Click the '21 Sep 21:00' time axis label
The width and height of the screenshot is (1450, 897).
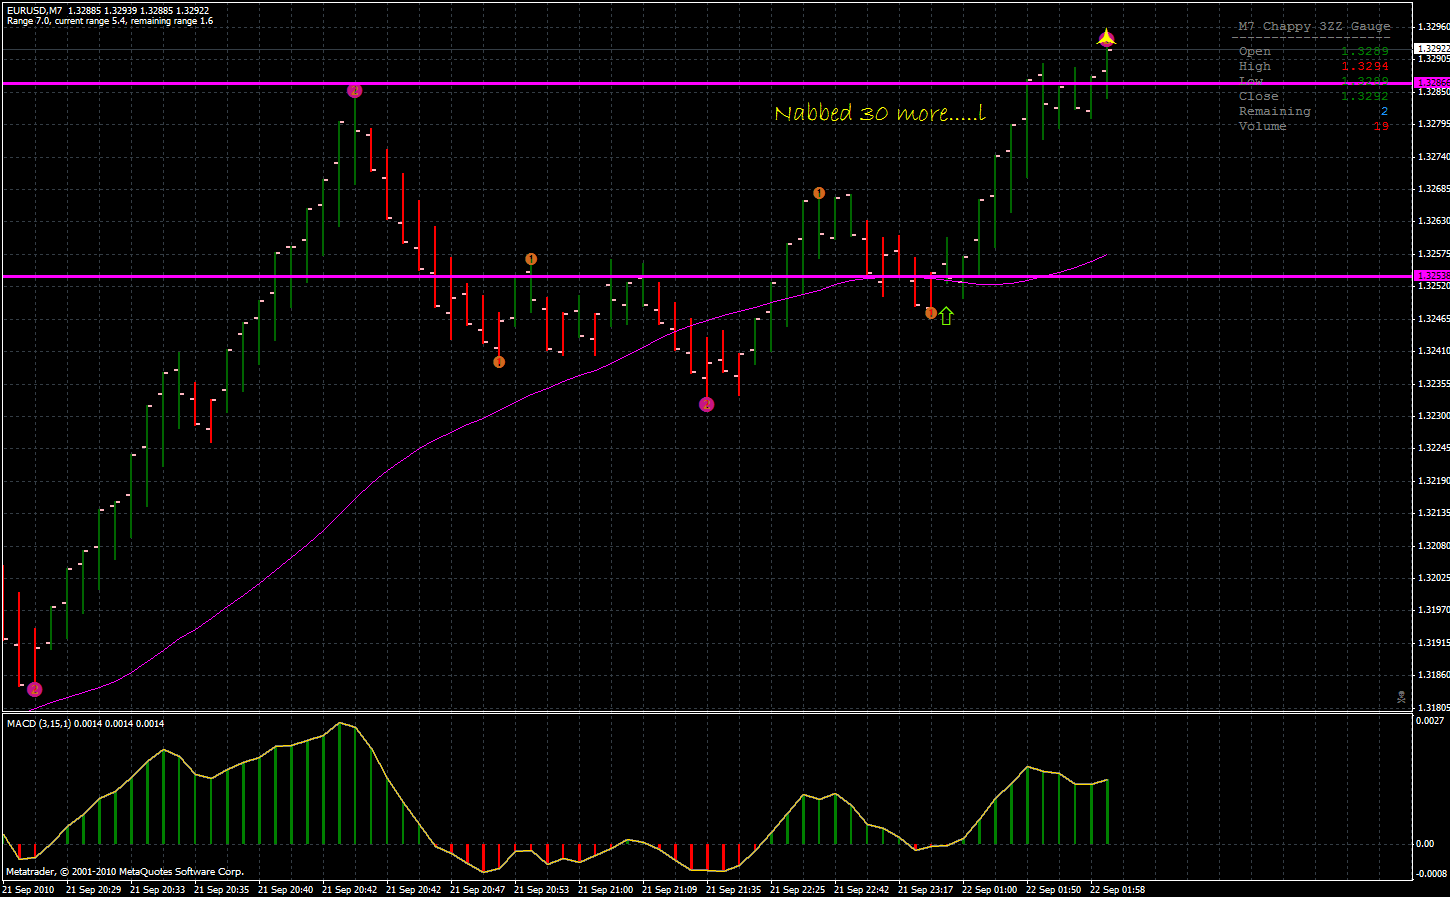[605, 889]
